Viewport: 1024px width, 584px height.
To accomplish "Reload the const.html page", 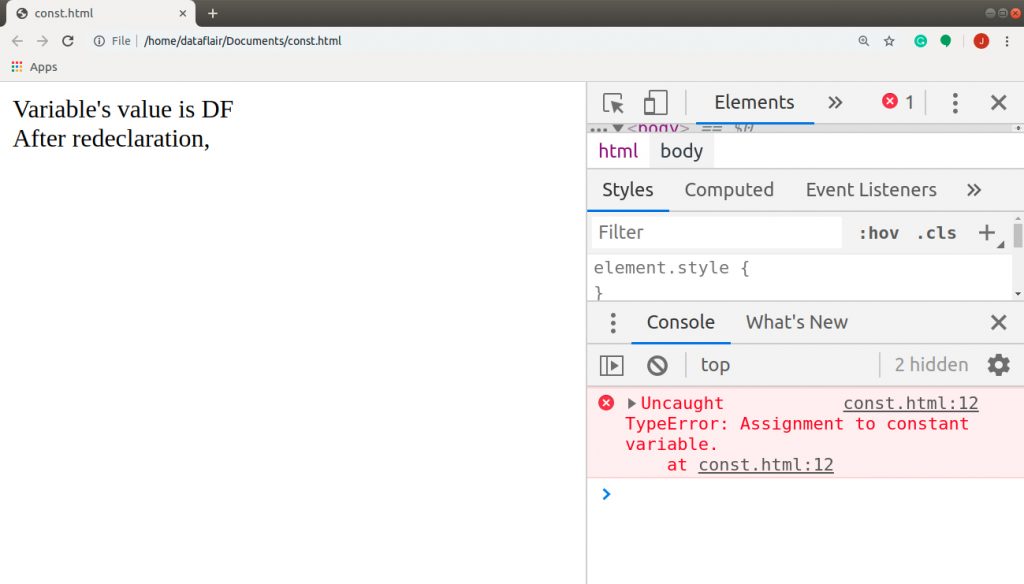I will 68,41.
